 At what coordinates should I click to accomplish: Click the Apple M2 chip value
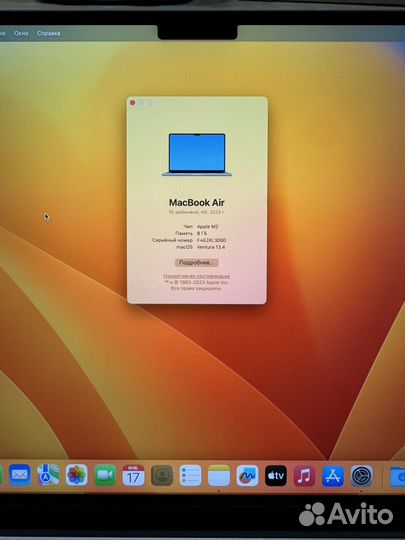coord(208,226)
